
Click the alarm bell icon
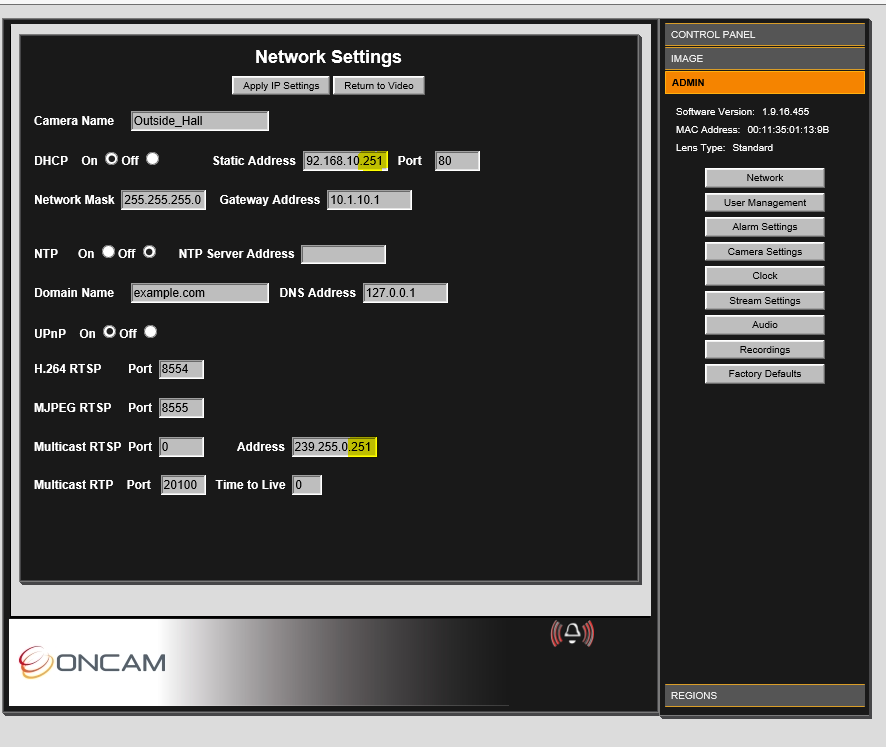[x=572, y=633]
